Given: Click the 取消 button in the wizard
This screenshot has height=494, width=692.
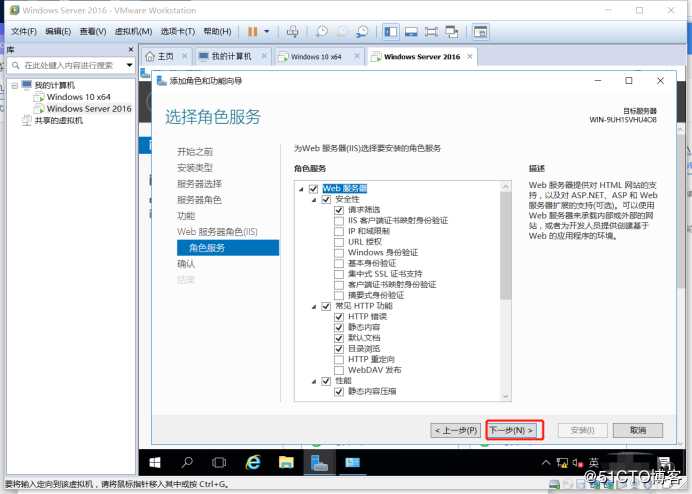Looking at the screenshot, I should [x=638, y=430].
